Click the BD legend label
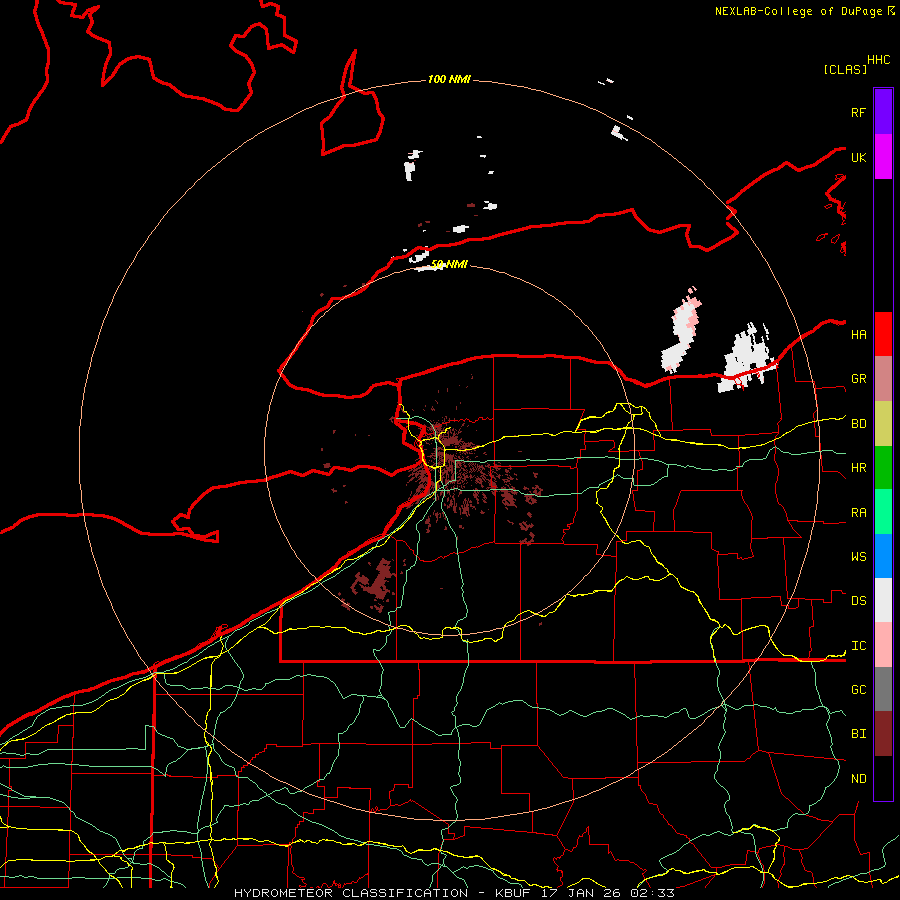This screenshot has width=900, height=900. [x=858, y=424]
